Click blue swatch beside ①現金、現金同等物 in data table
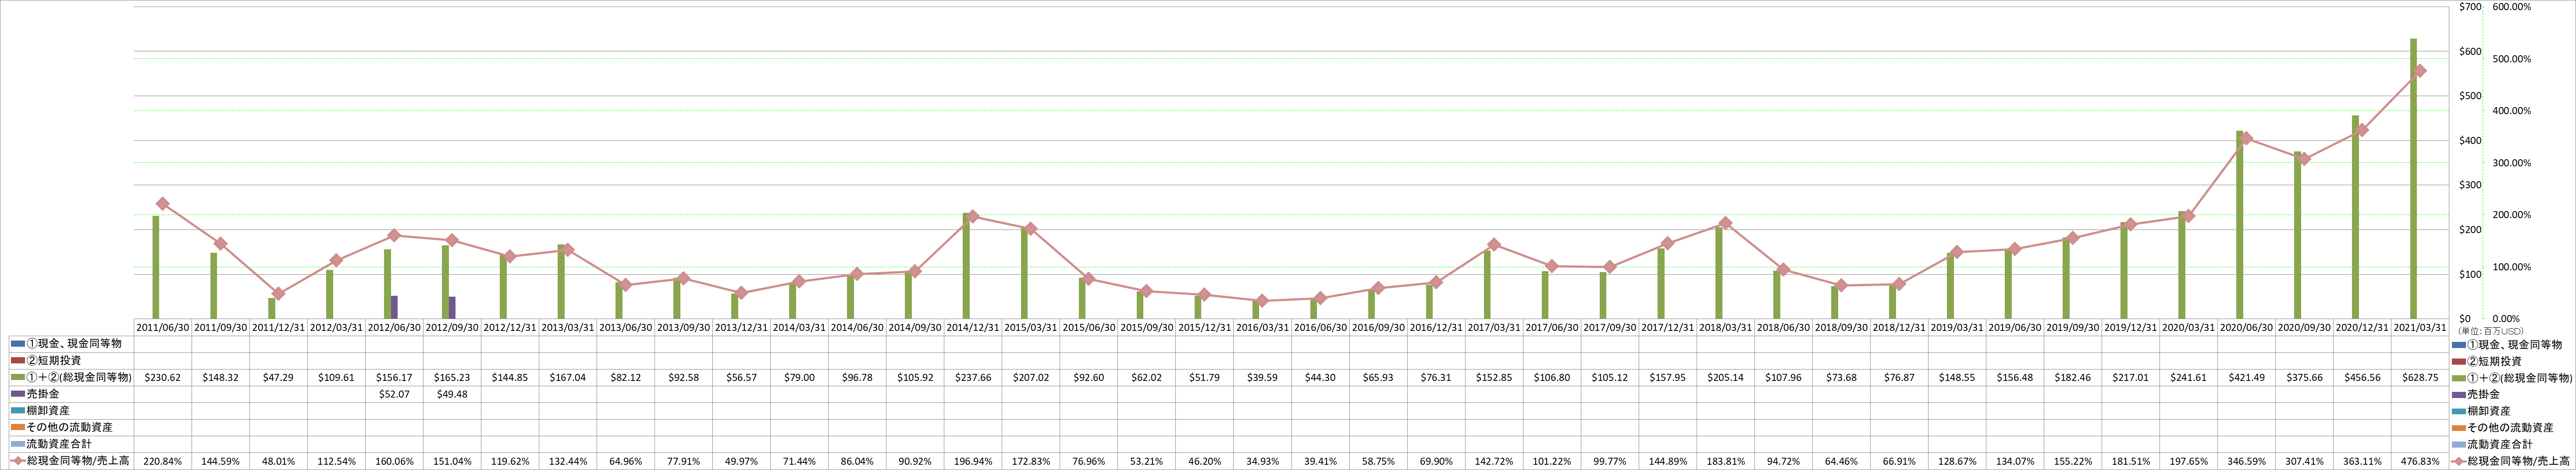Screen dimensions: 2576x470 tap(17, 344)
